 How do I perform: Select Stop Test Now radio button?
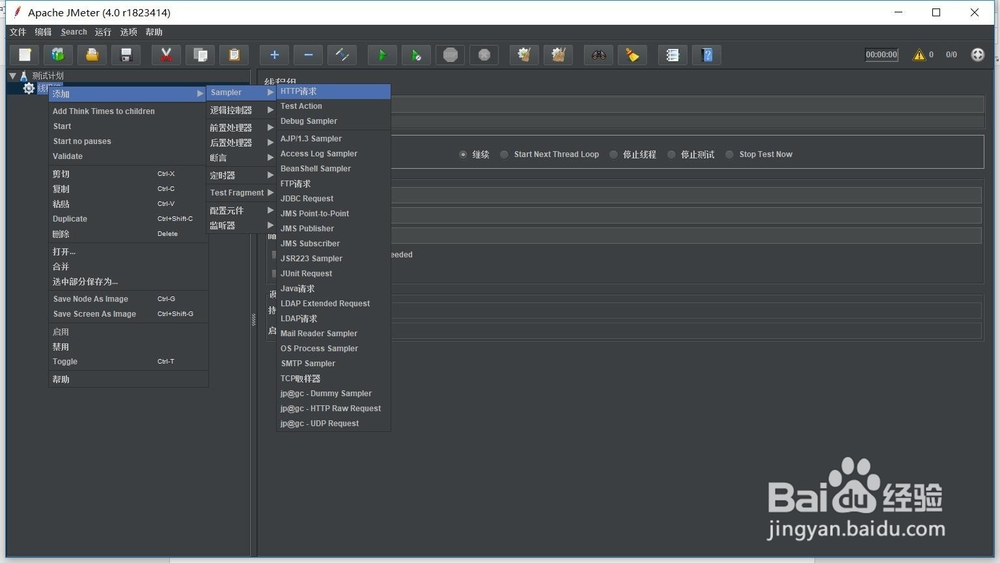[x=729, y=154]
